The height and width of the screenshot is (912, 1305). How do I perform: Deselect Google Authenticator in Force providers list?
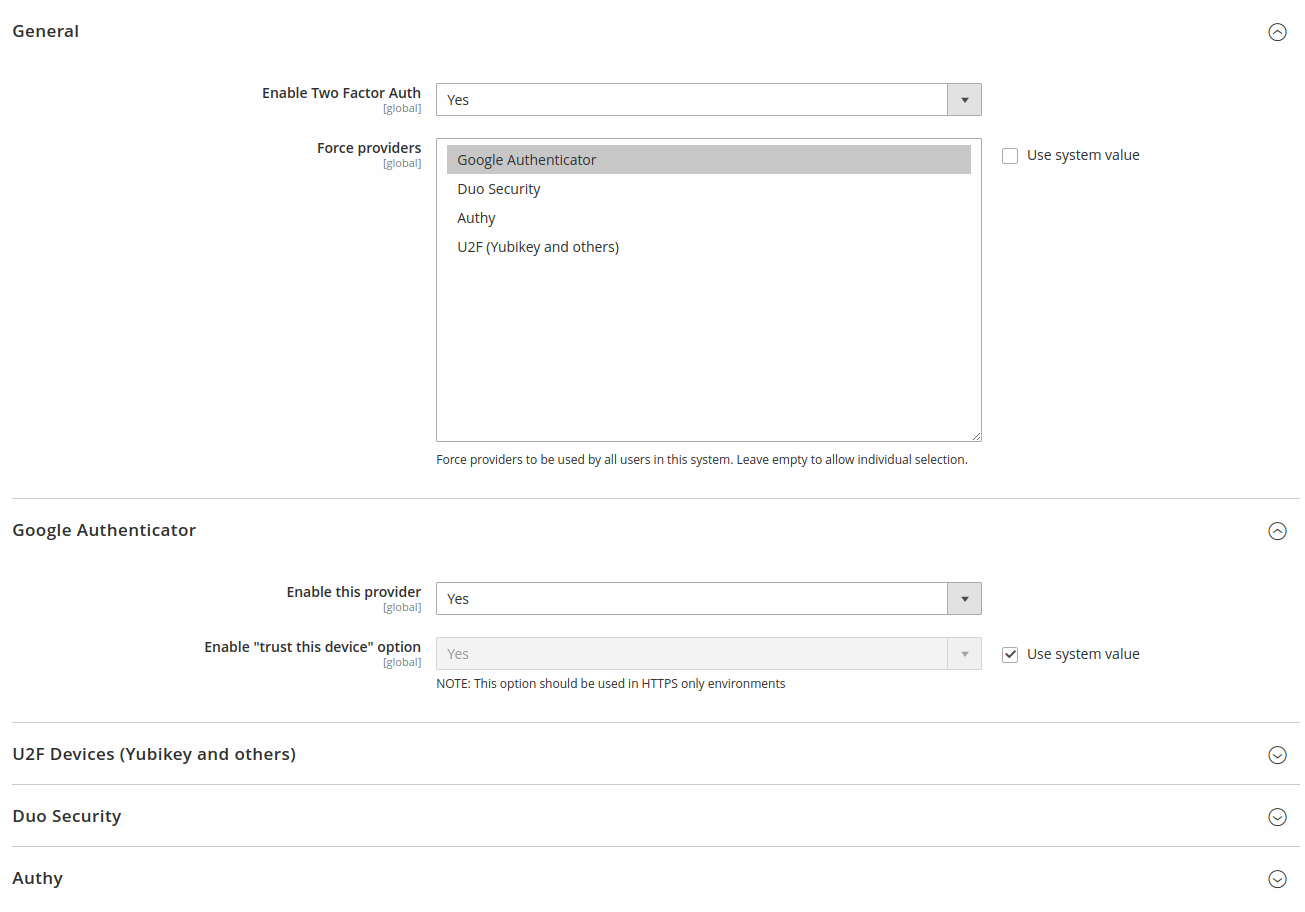[x=526, y=159]
